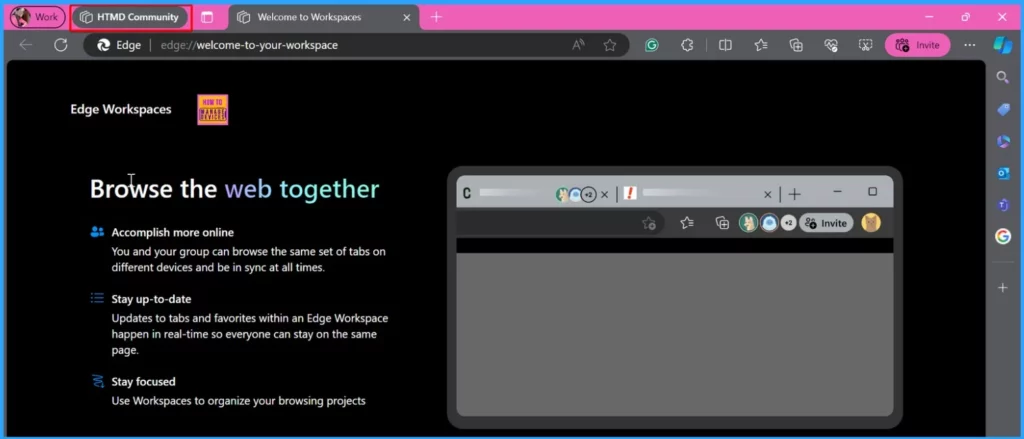
Task: Open the Favorites list
Action: pyautogui.click(x=760, y=45)
